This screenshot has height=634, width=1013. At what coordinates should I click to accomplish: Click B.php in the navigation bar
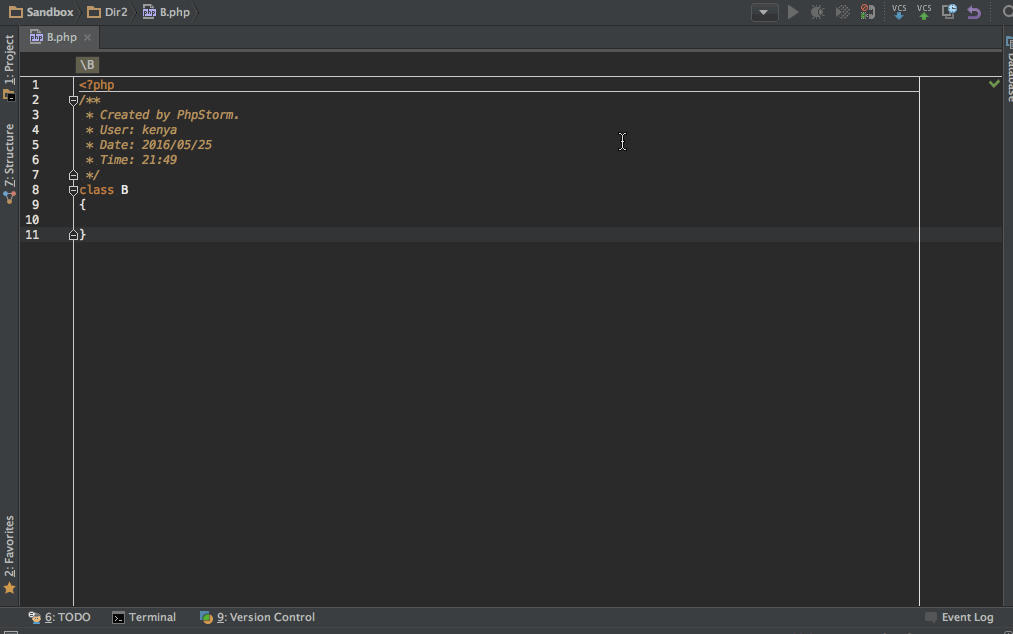point(167,12)
